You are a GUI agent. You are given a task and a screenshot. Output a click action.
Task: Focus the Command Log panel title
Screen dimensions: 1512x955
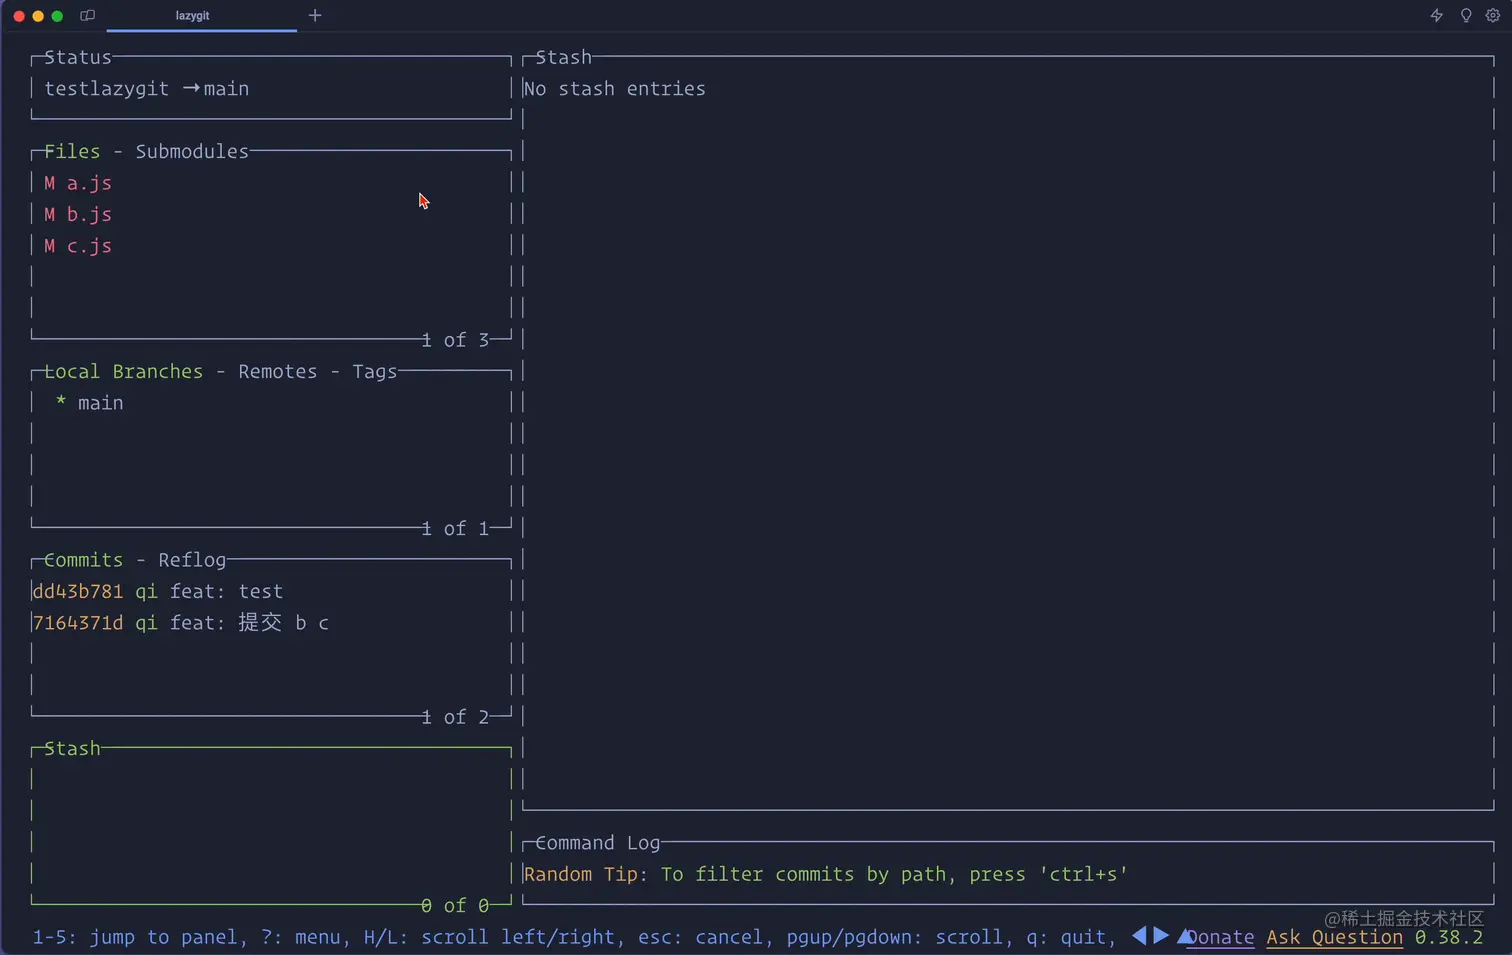(597, 843)
